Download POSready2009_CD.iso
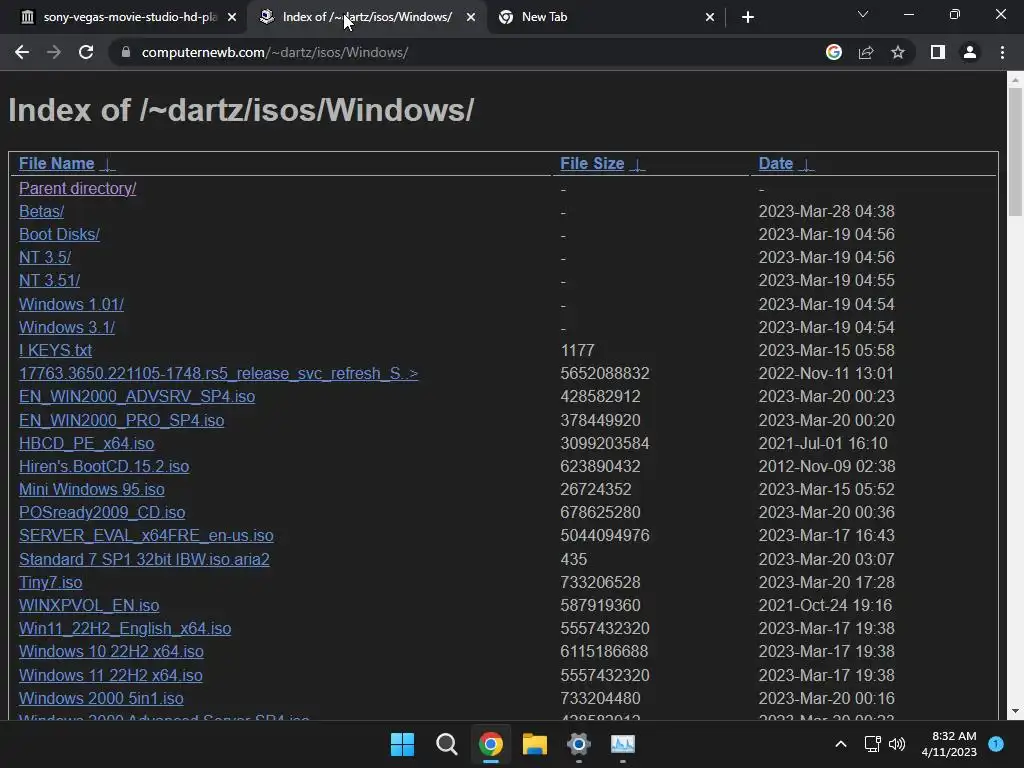 click(x=103, y=513)
